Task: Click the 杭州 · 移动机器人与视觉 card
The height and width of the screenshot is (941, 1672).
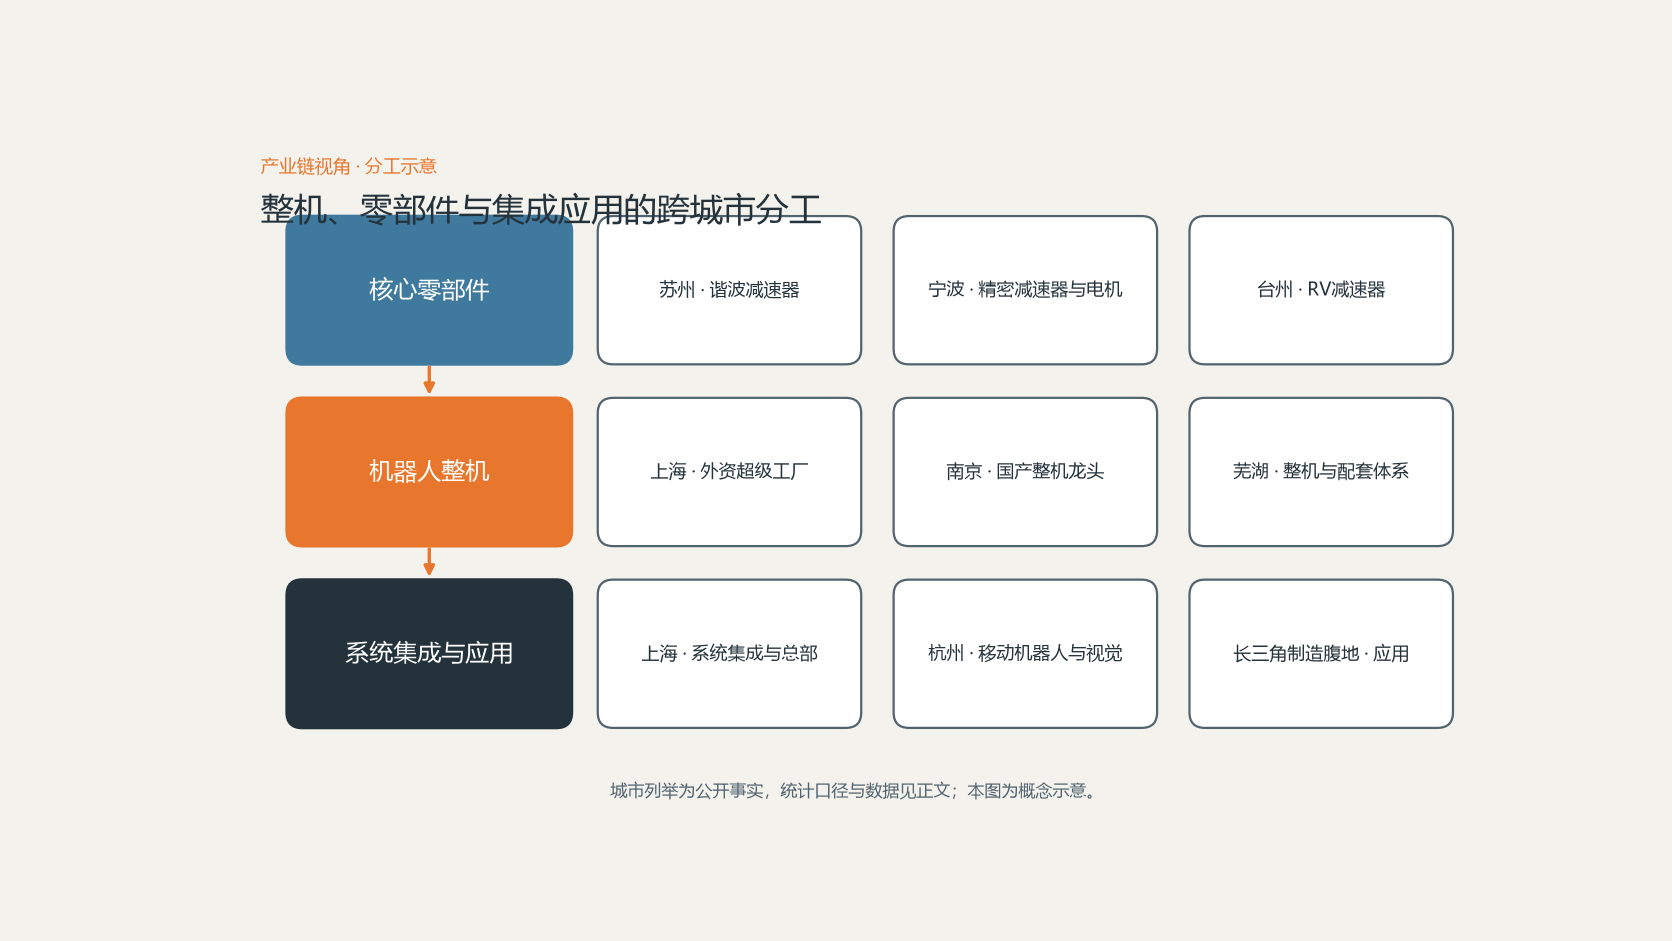Action: 1025,654
